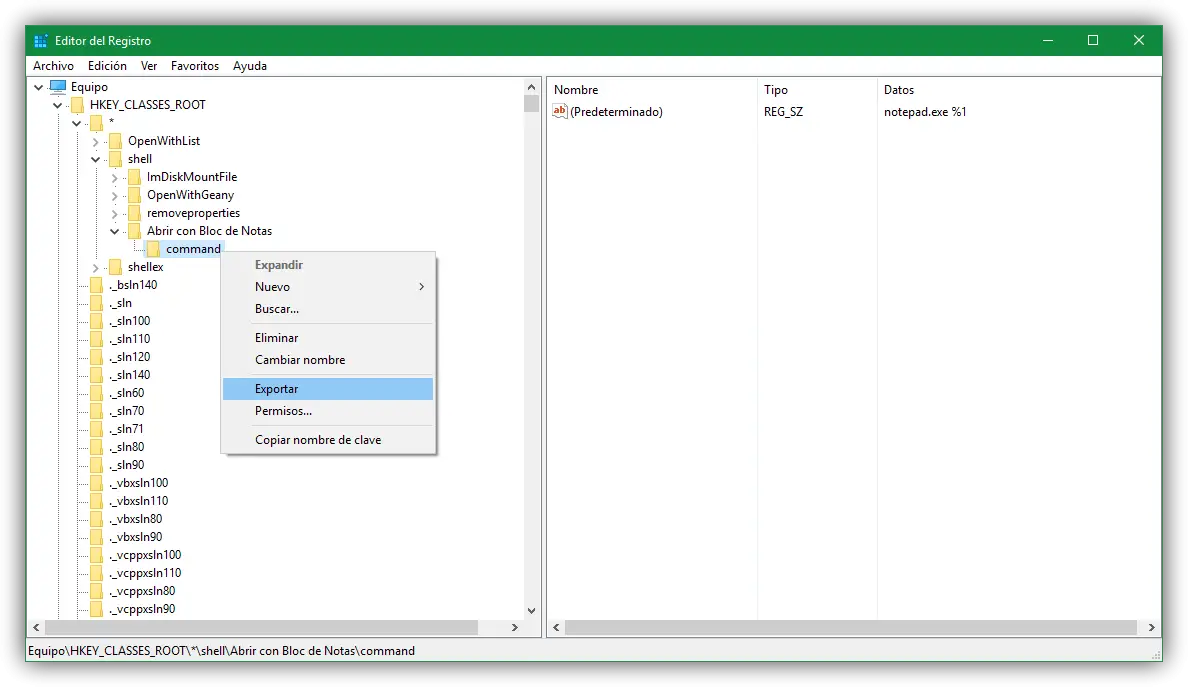The width and height of the screenshot is (1188, 687).
Task: Collapse the HKEY_CLASSES_ROOT node
Action: pyautogui.click(x=58, y=105)
